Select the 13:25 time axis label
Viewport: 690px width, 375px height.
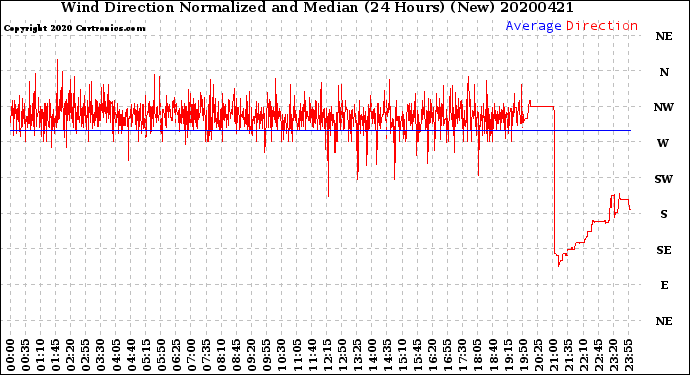point(357,355)
